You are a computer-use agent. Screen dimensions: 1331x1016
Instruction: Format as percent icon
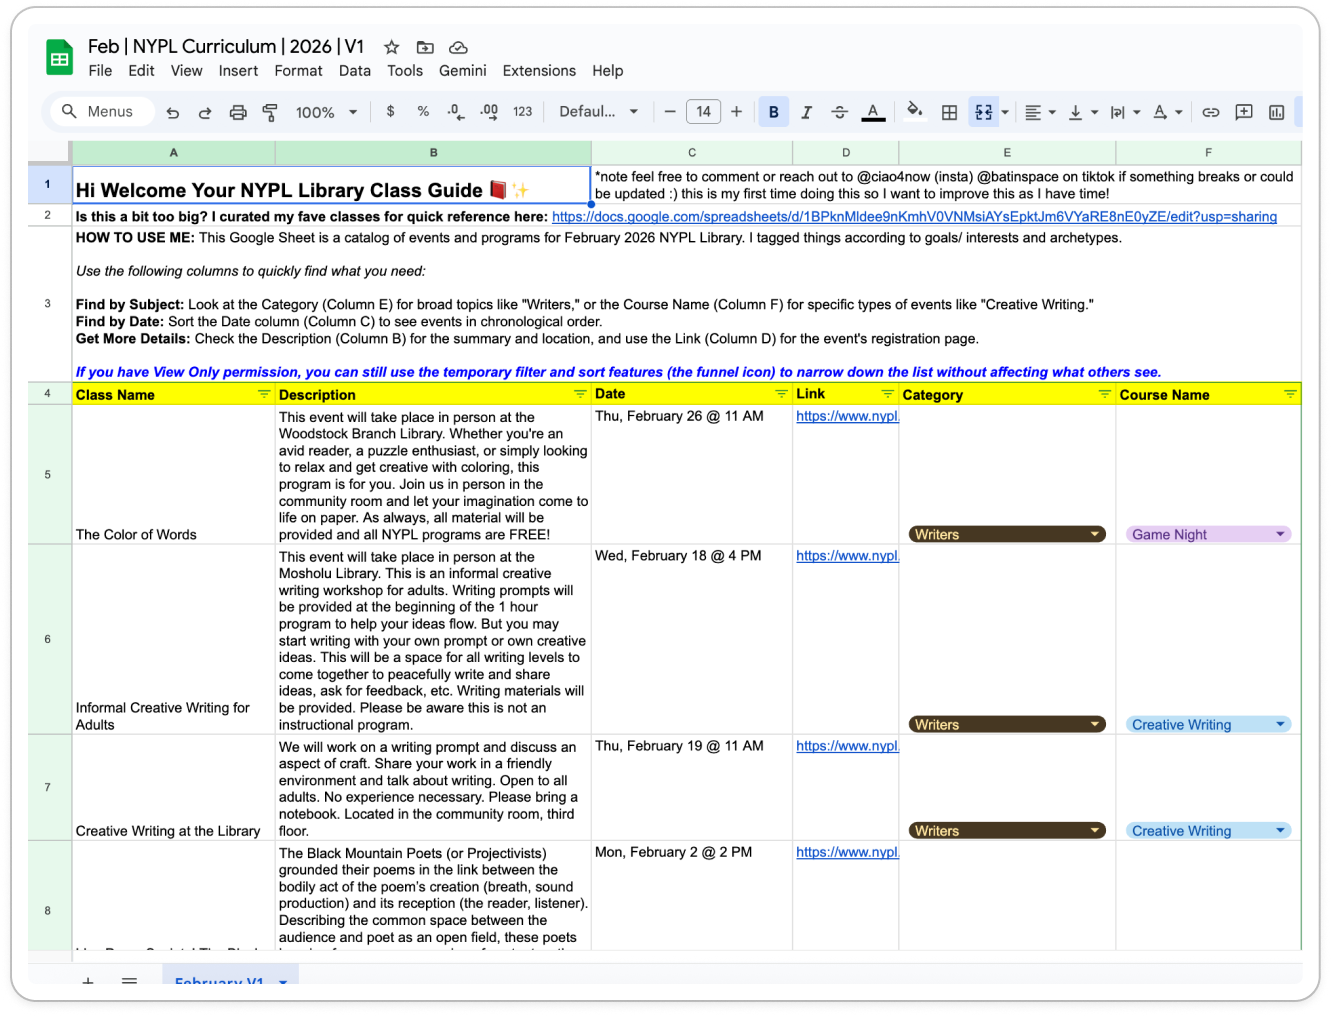423,112
